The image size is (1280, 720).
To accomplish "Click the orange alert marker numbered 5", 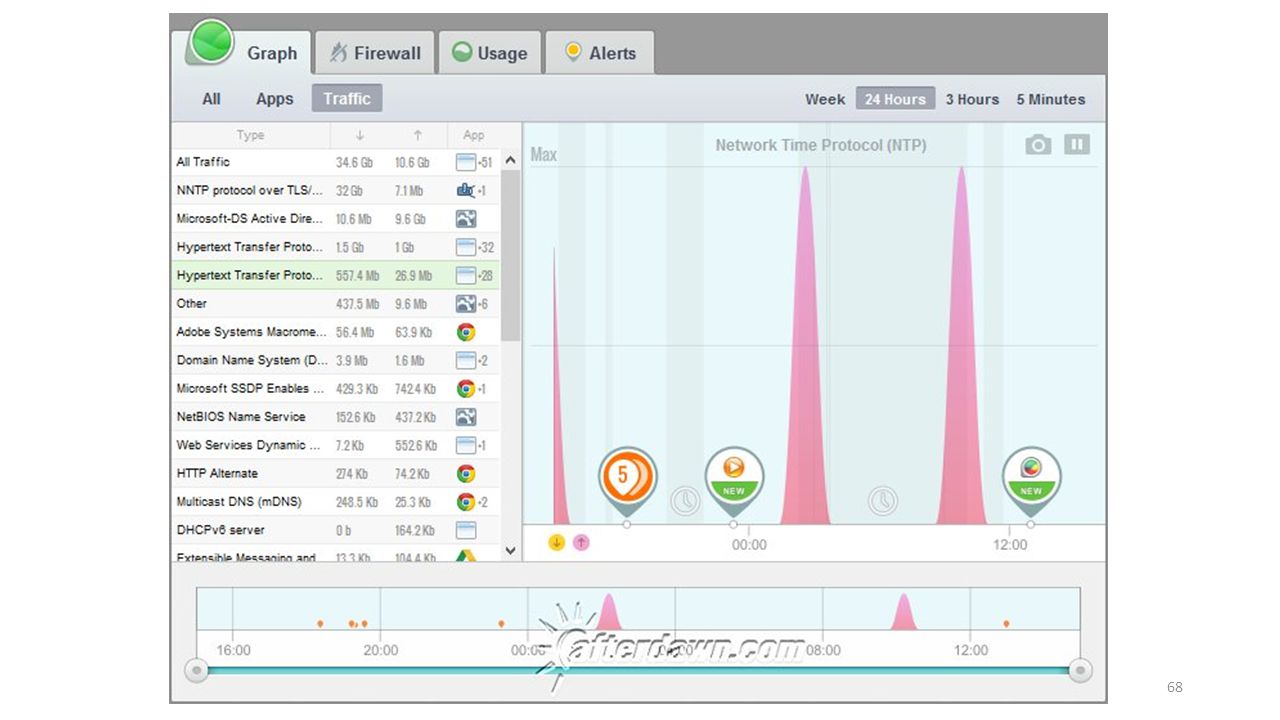I will 628,477.
